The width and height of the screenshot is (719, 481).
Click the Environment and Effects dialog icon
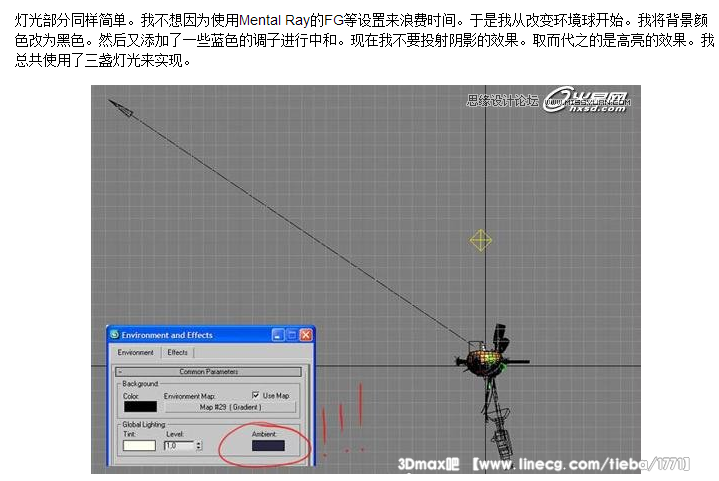click(x=115, y=335)
